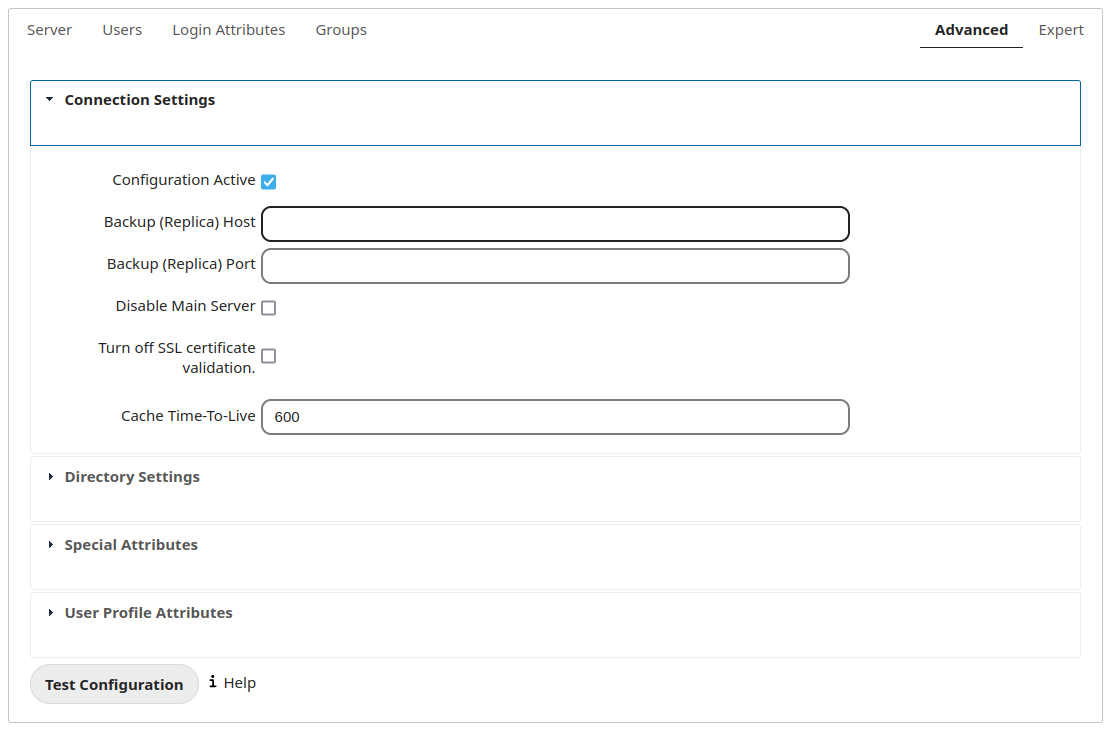
Task: Select the Advanced view
Action: 970,30
